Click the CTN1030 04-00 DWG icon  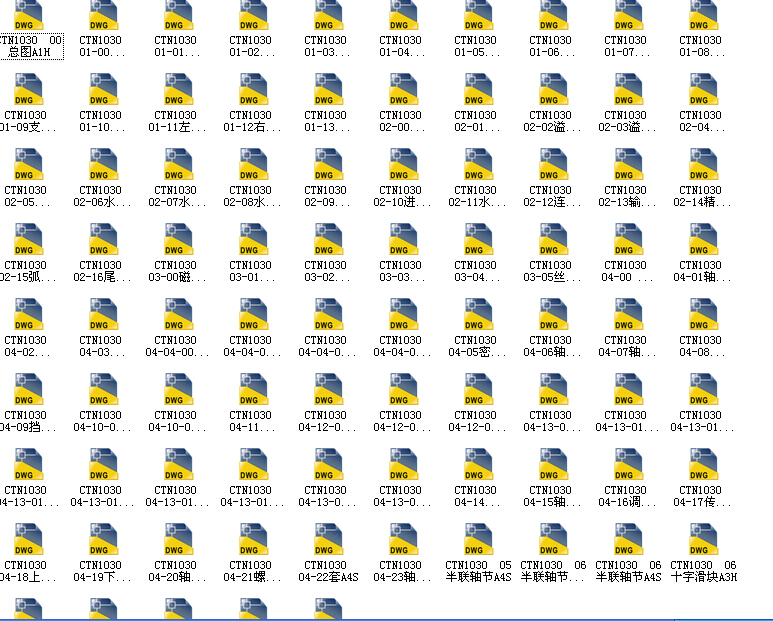point(628,239)
